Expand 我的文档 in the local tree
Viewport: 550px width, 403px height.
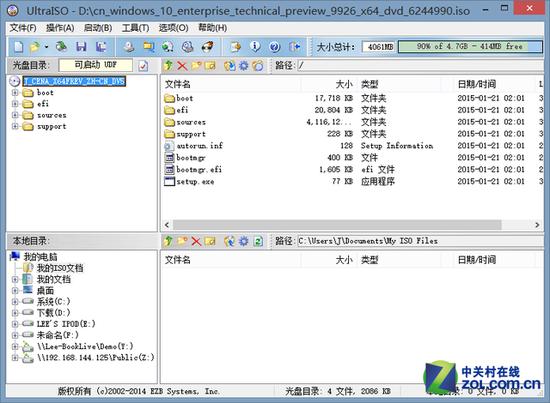tap(15, 280)
